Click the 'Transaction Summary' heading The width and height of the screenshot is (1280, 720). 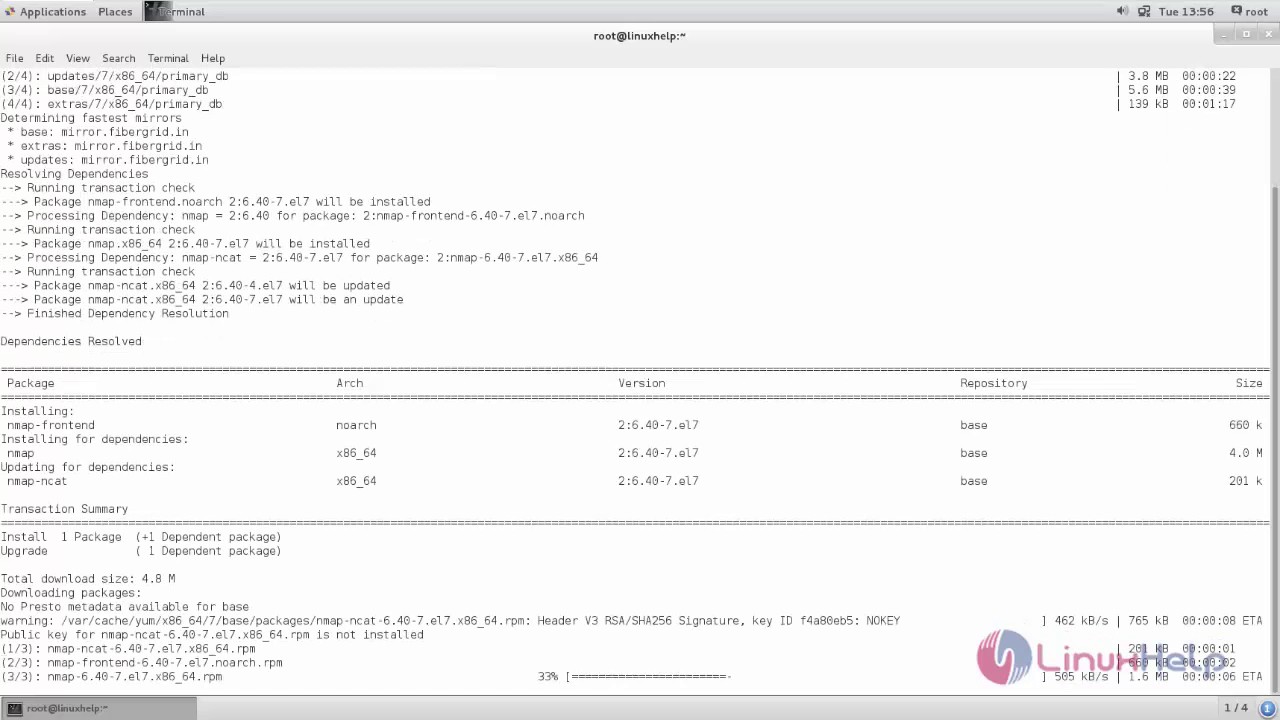click(x=64, y=509)
